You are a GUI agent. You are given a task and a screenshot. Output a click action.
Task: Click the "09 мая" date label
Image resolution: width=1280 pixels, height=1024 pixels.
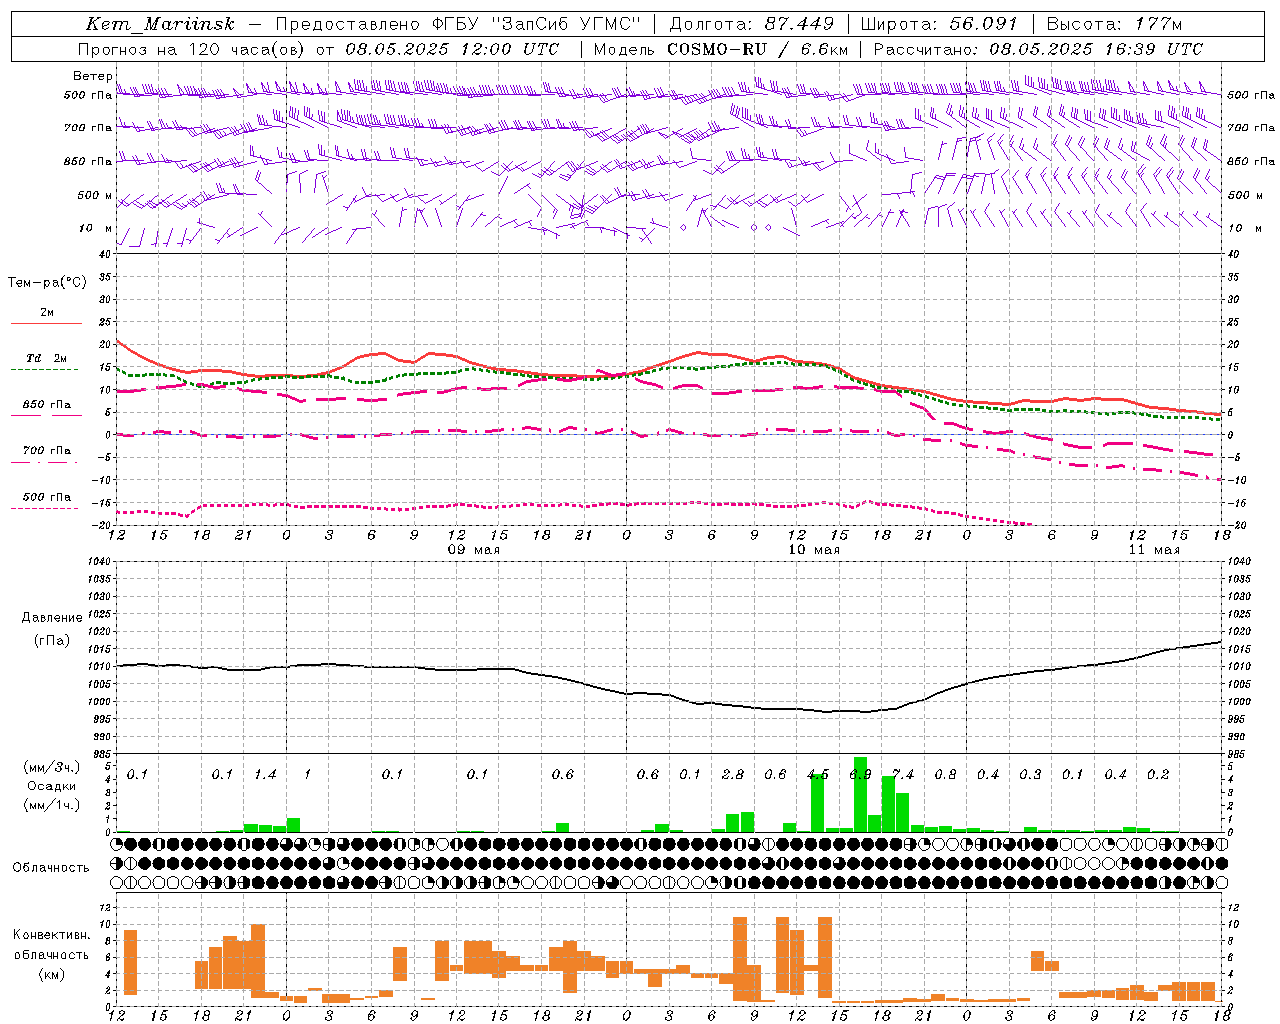coord(473,550)
